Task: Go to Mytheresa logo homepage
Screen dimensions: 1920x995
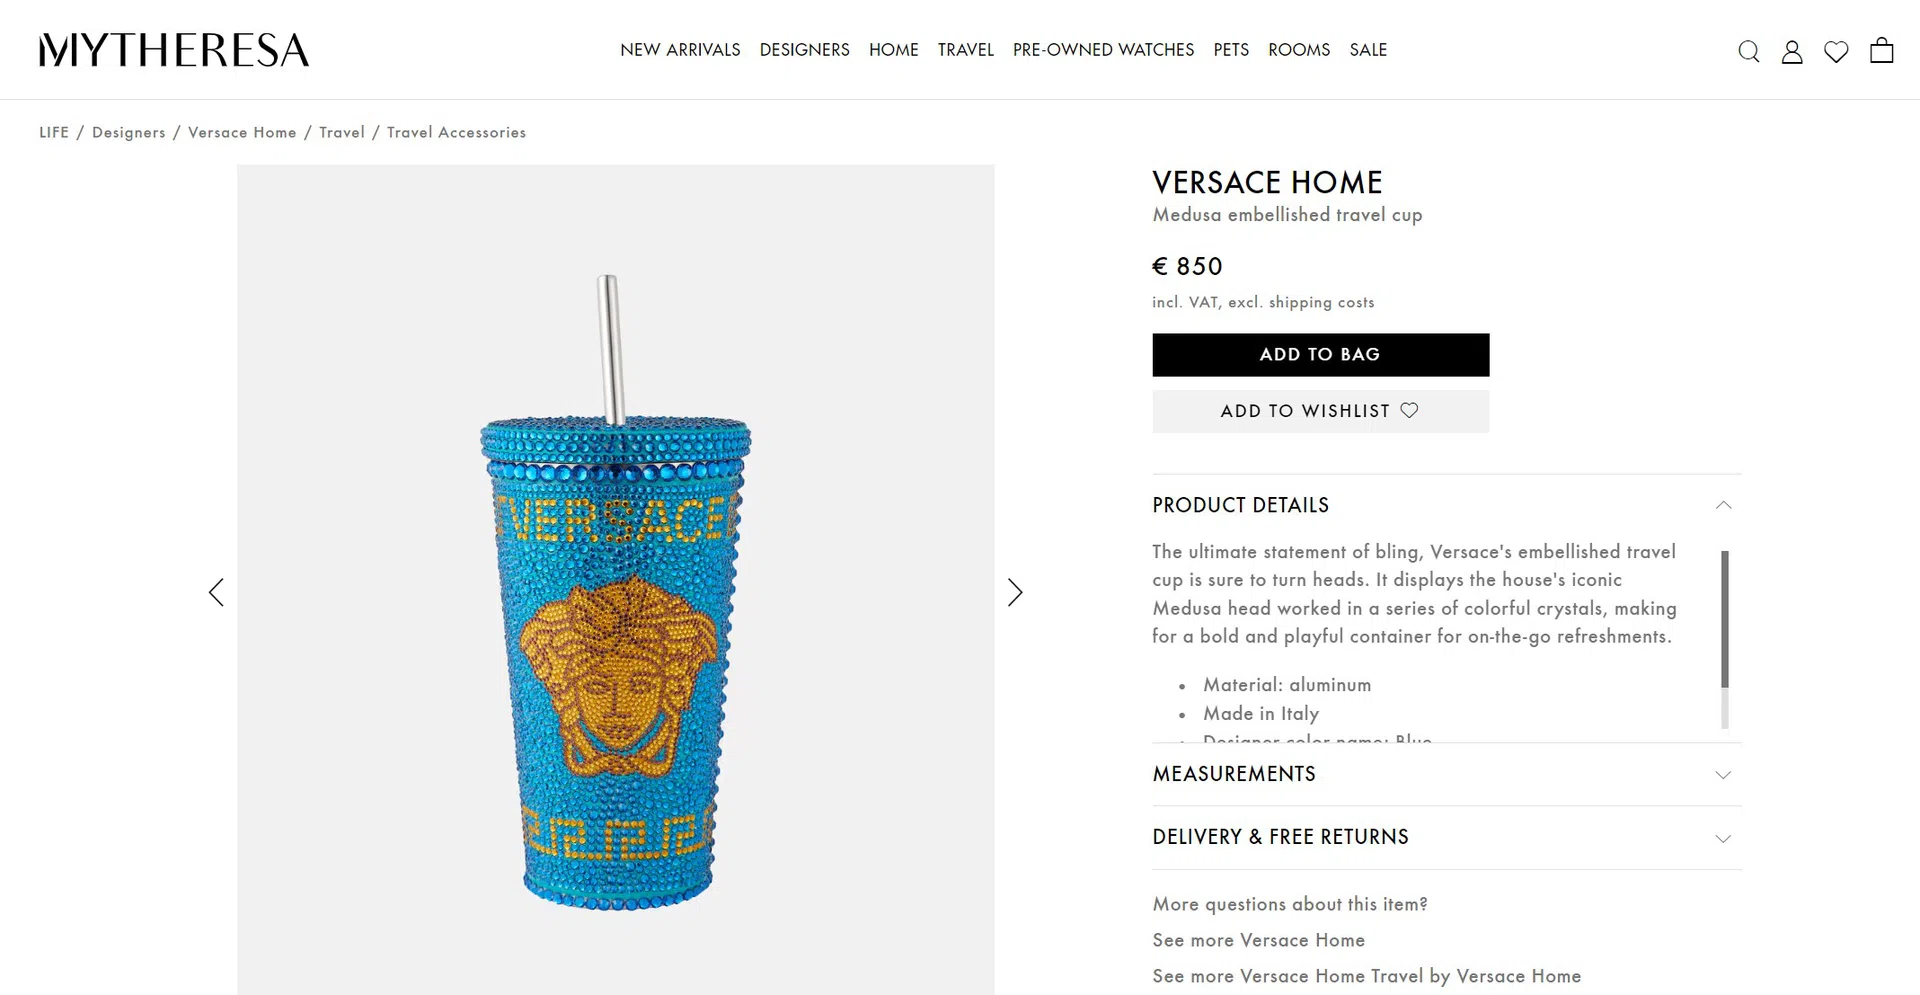Action: pos(174,50)
